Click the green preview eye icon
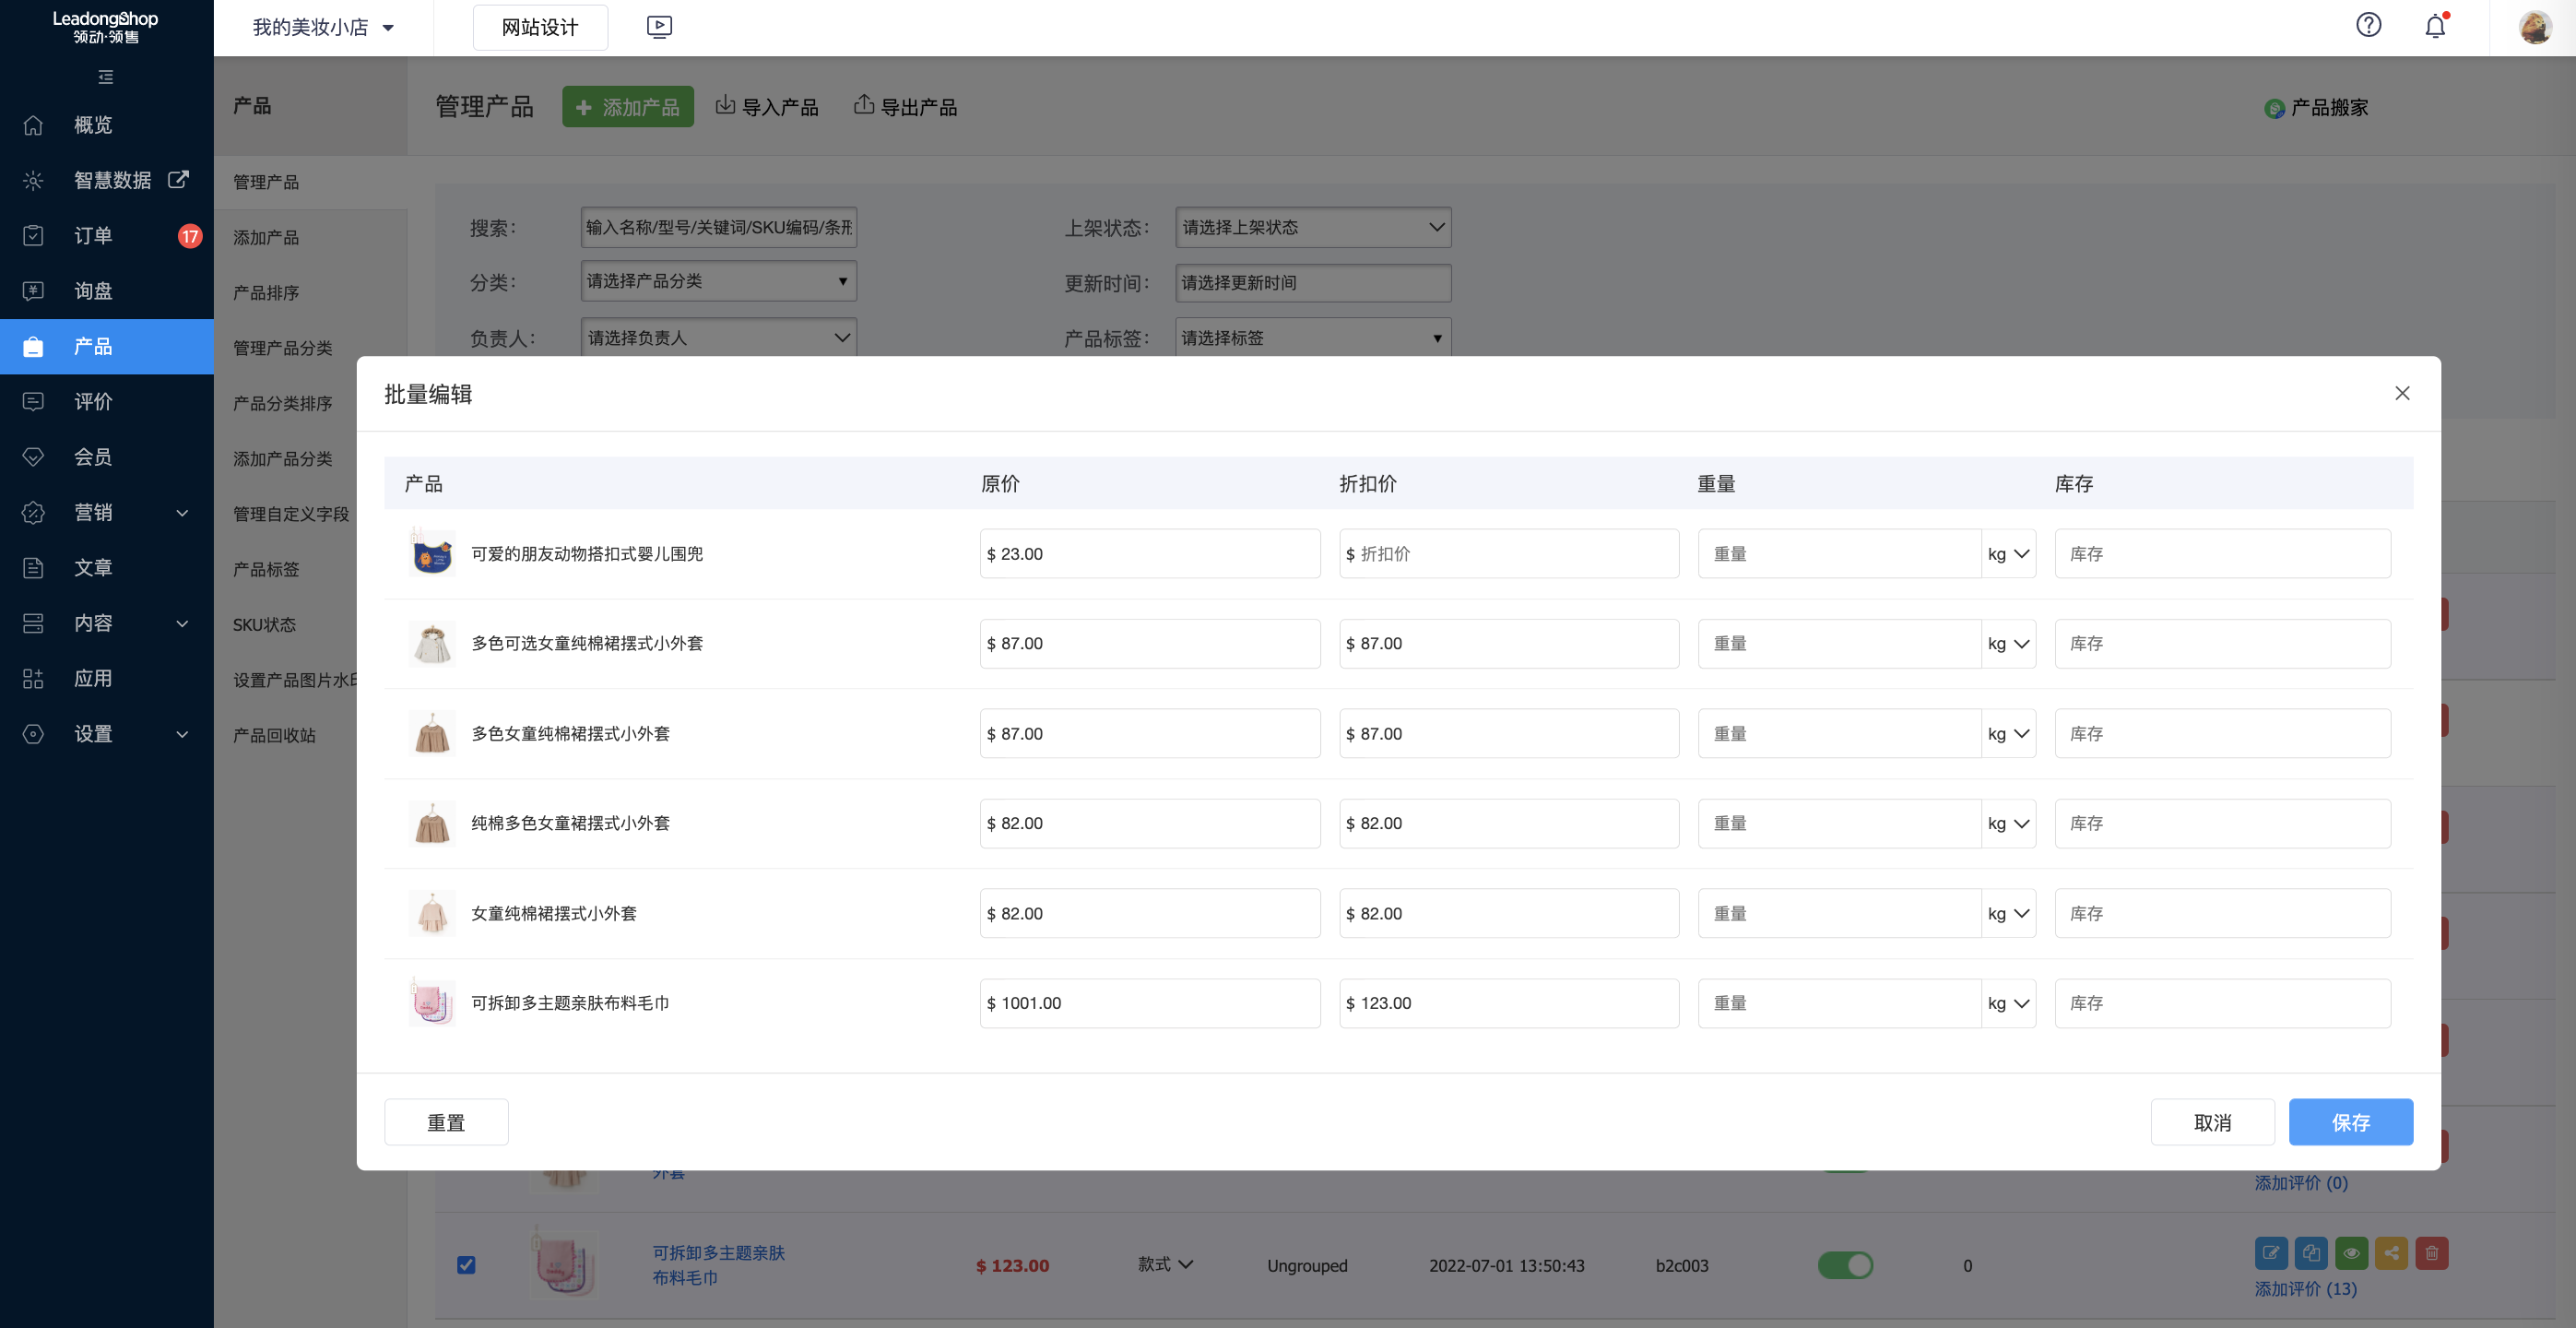The height and width of the screenshot is (1328, 2576). click(x=2351, y=1252)
